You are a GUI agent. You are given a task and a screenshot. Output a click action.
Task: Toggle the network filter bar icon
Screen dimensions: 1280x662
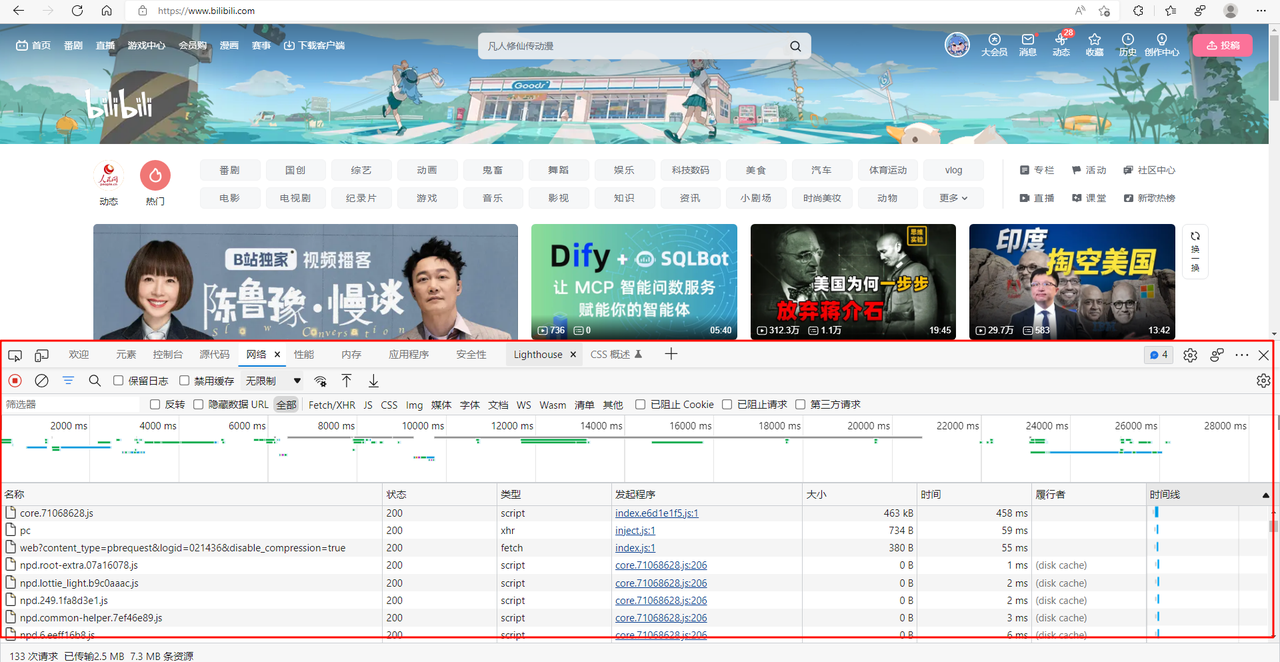(68, 381)
